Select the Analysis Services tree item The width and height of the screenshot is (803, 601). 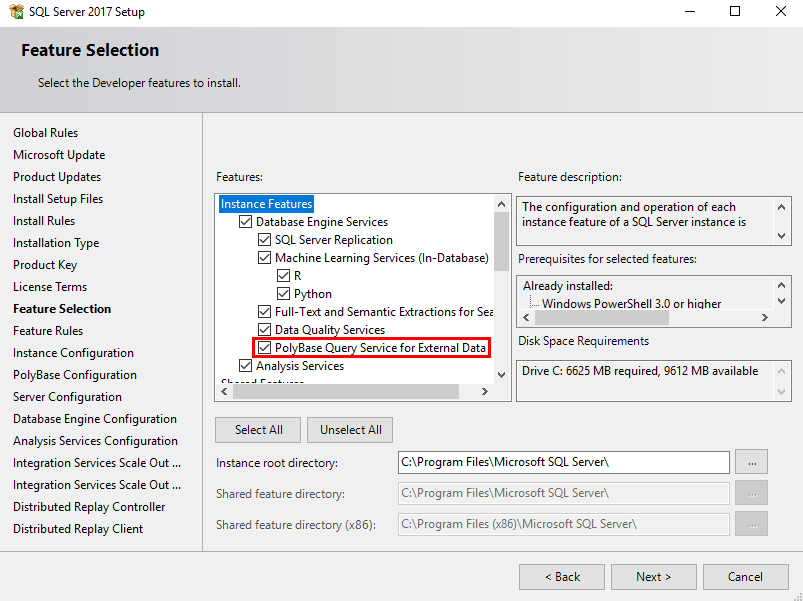coord(300,366)
